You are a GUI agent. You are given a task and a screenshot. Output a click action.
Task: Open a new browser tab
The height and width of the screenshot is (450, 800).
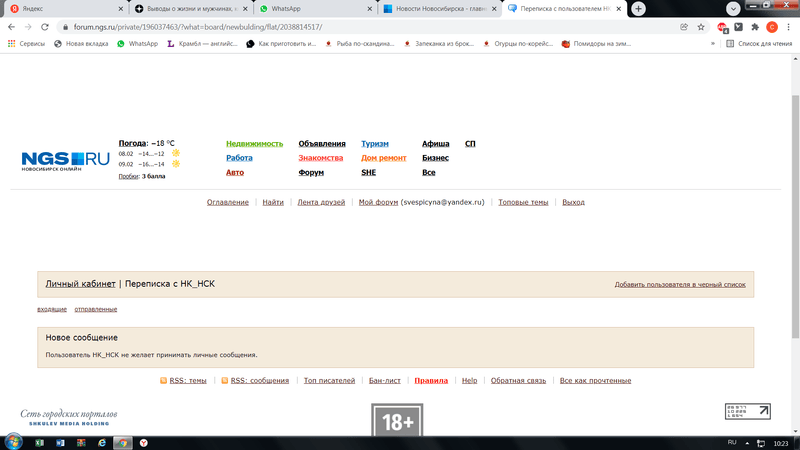coord(638,9)
